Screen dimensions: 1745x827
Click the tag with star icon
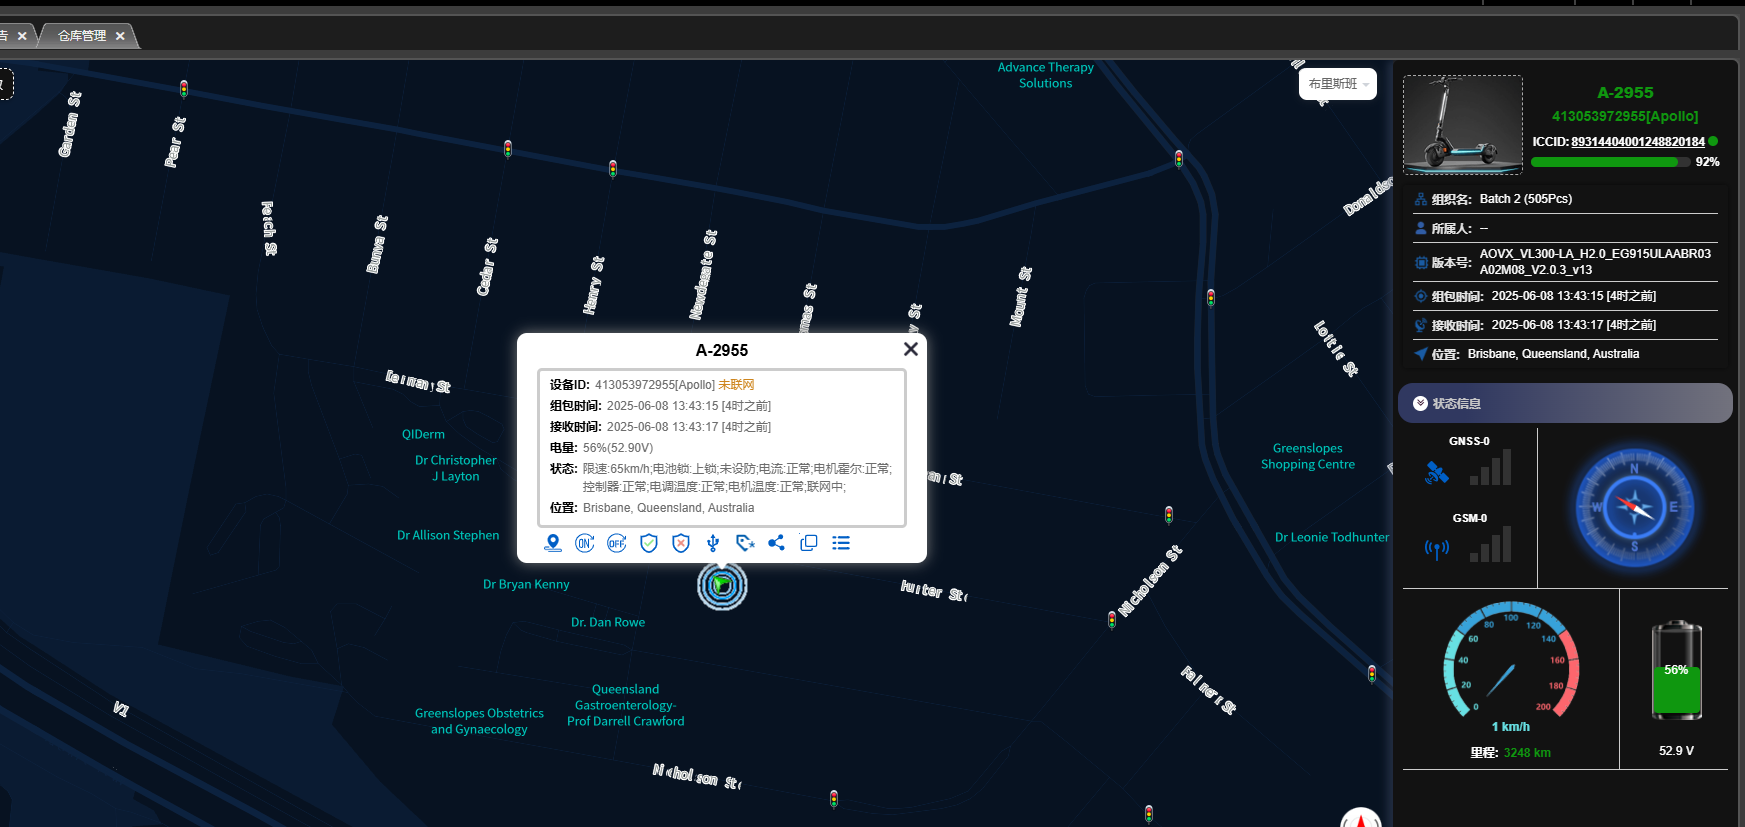point(745,543)
